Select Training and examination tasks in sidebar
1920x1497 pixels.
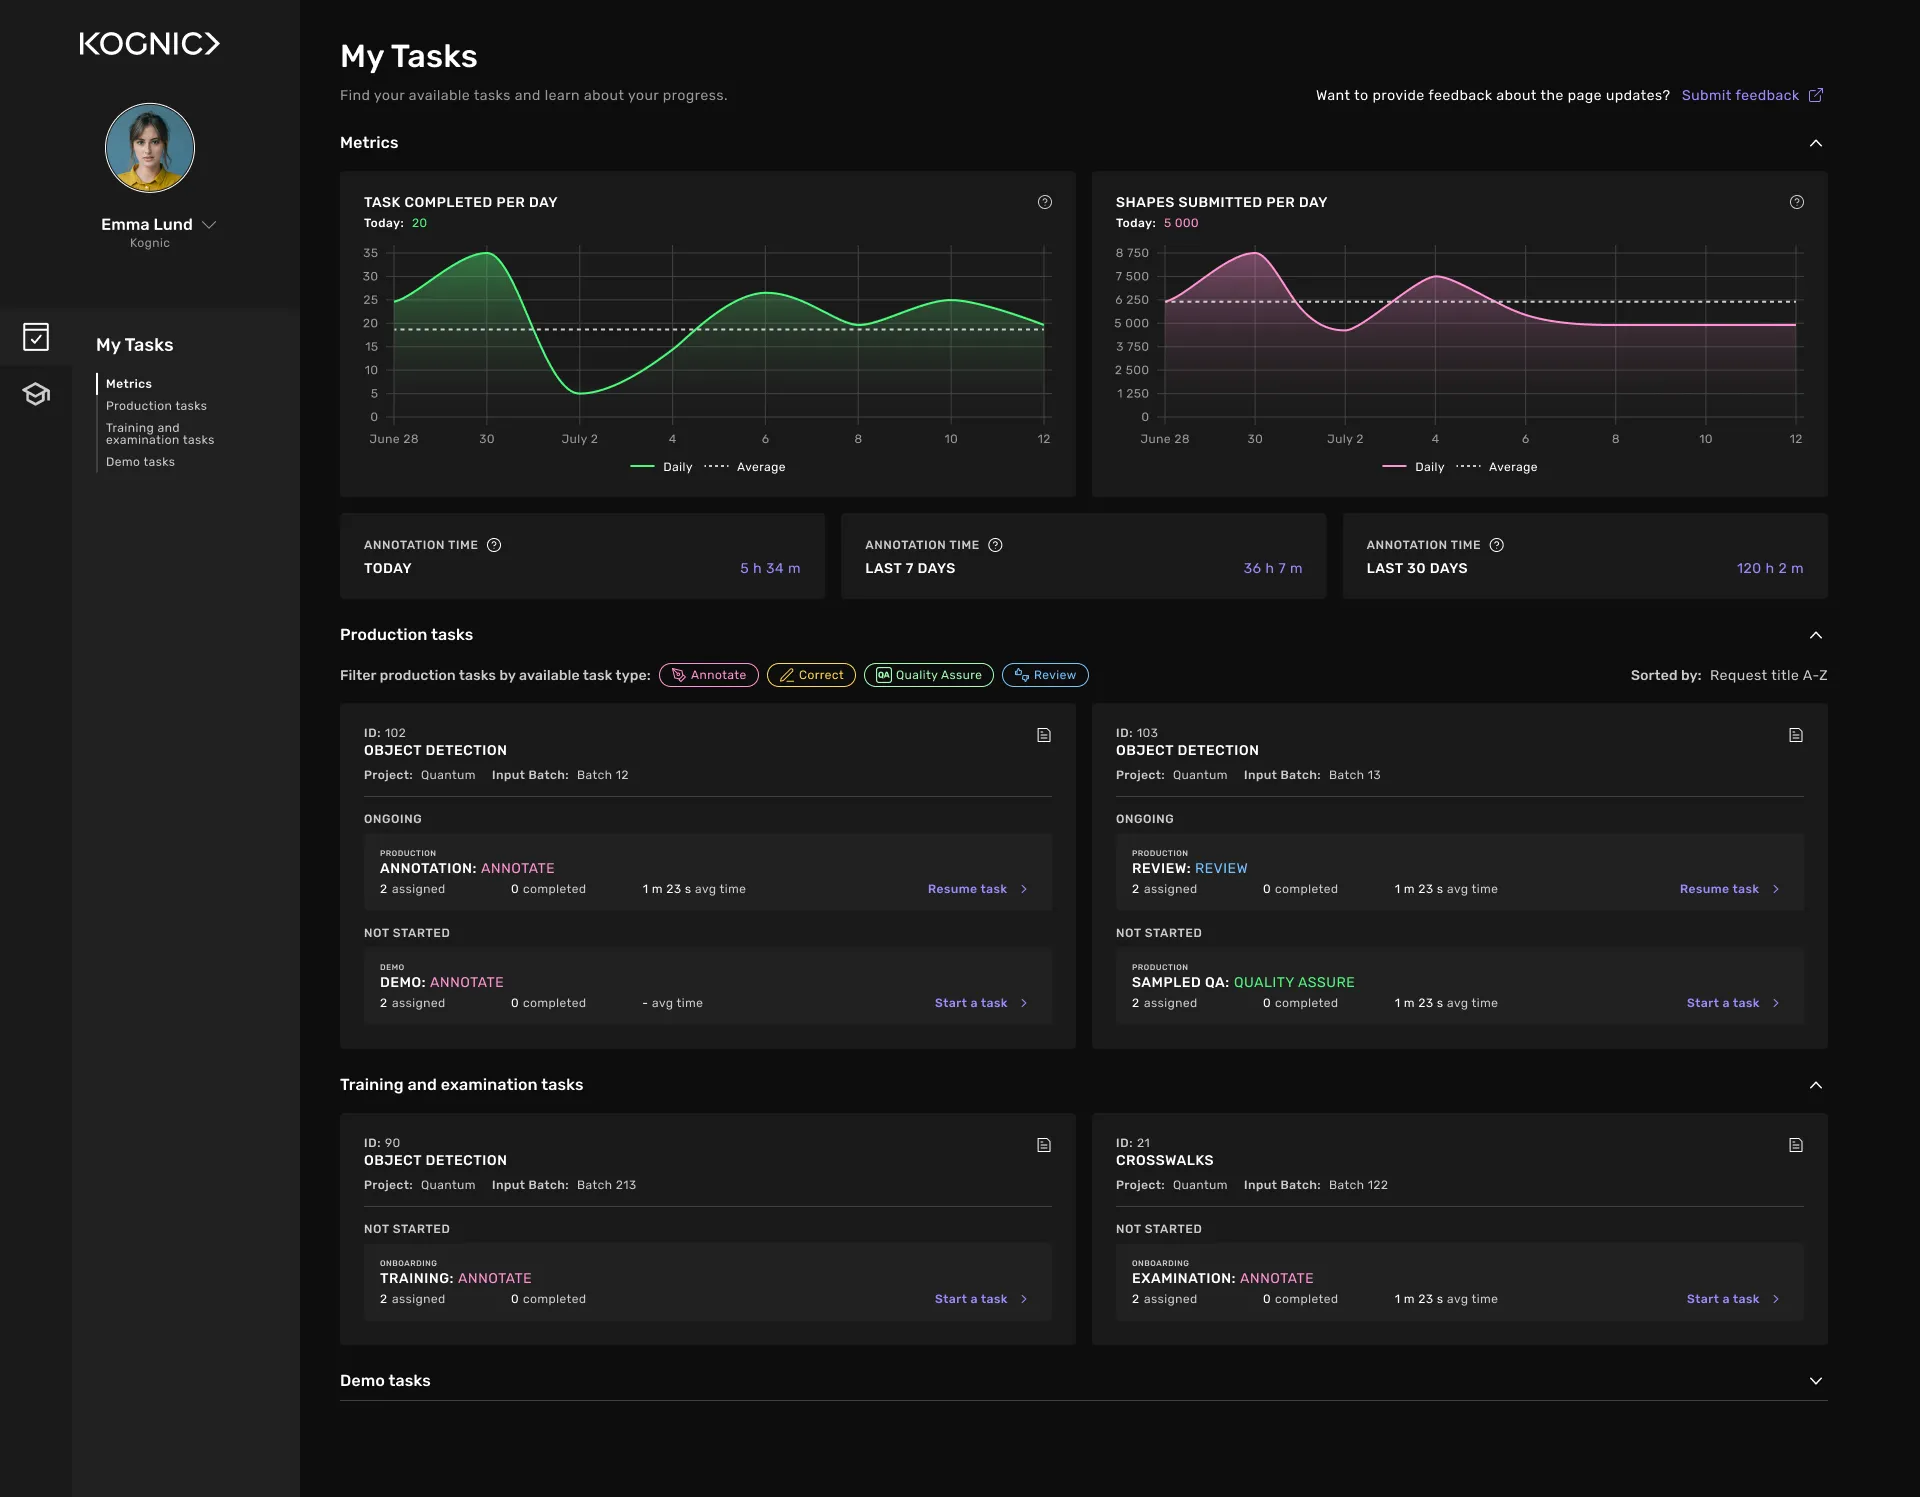tap(160, 434)
